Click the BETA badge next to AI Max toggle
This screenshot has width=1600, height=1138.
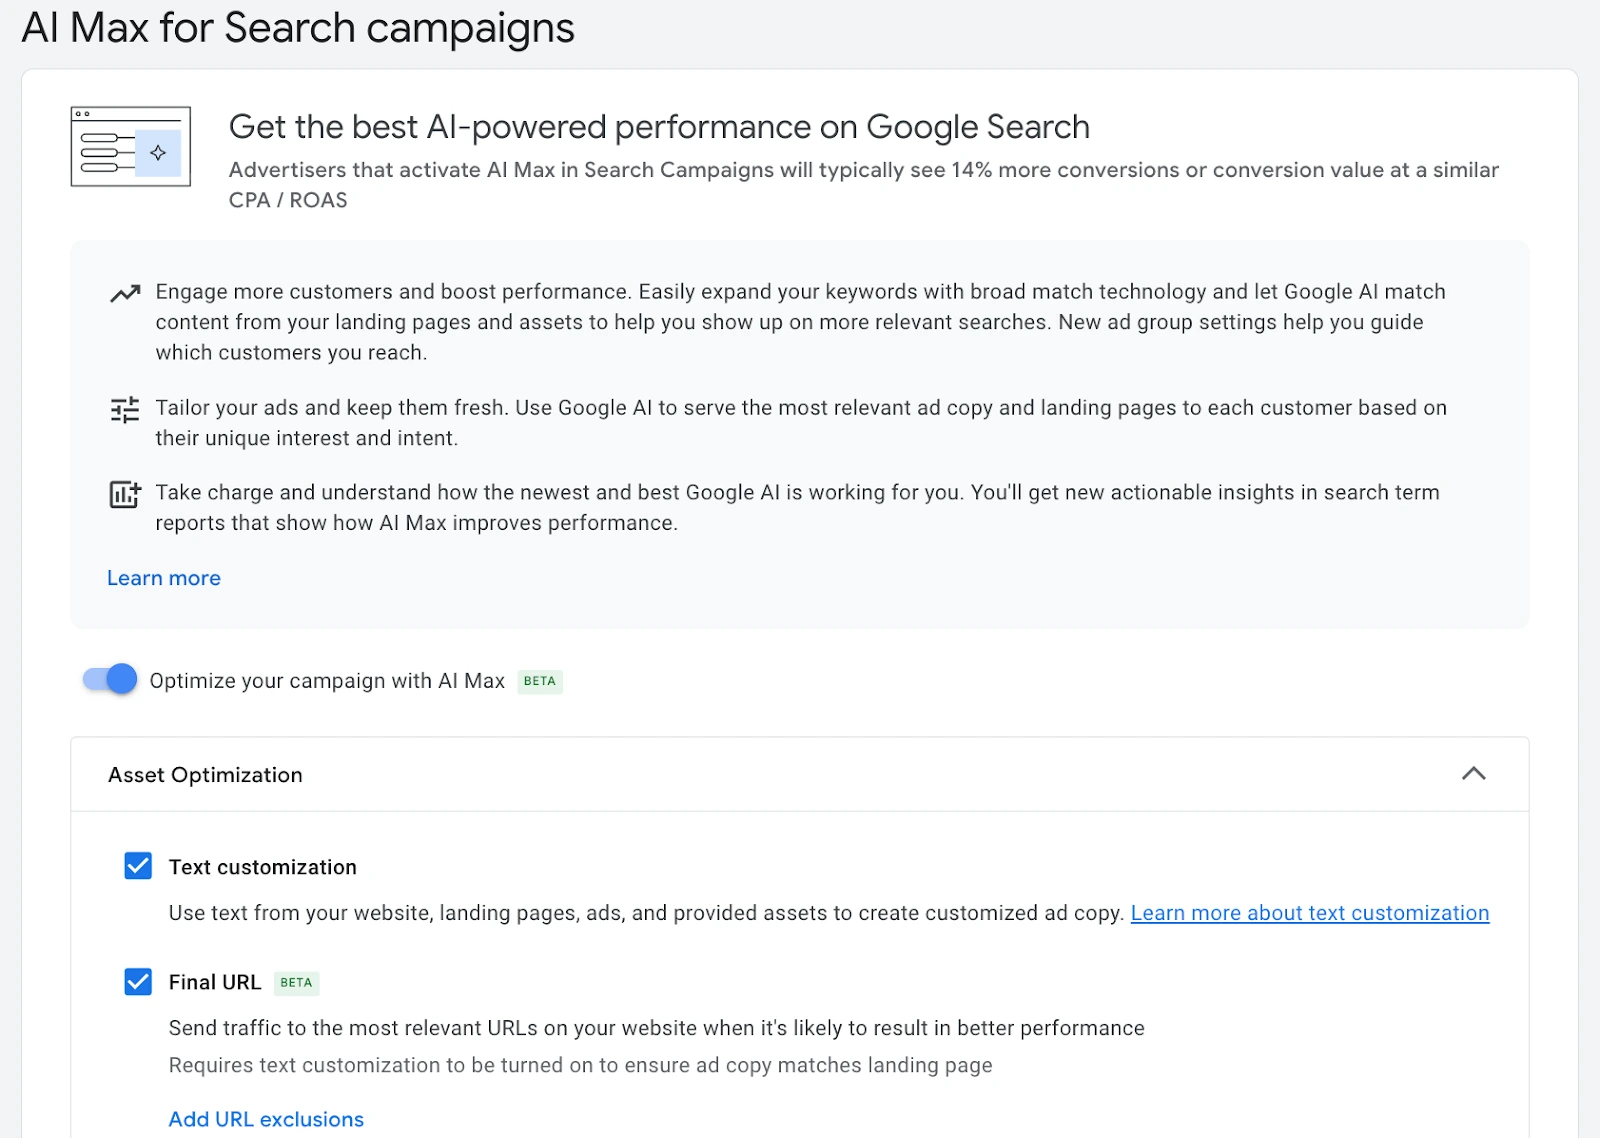pyautogui.click(x=540, y=682)
